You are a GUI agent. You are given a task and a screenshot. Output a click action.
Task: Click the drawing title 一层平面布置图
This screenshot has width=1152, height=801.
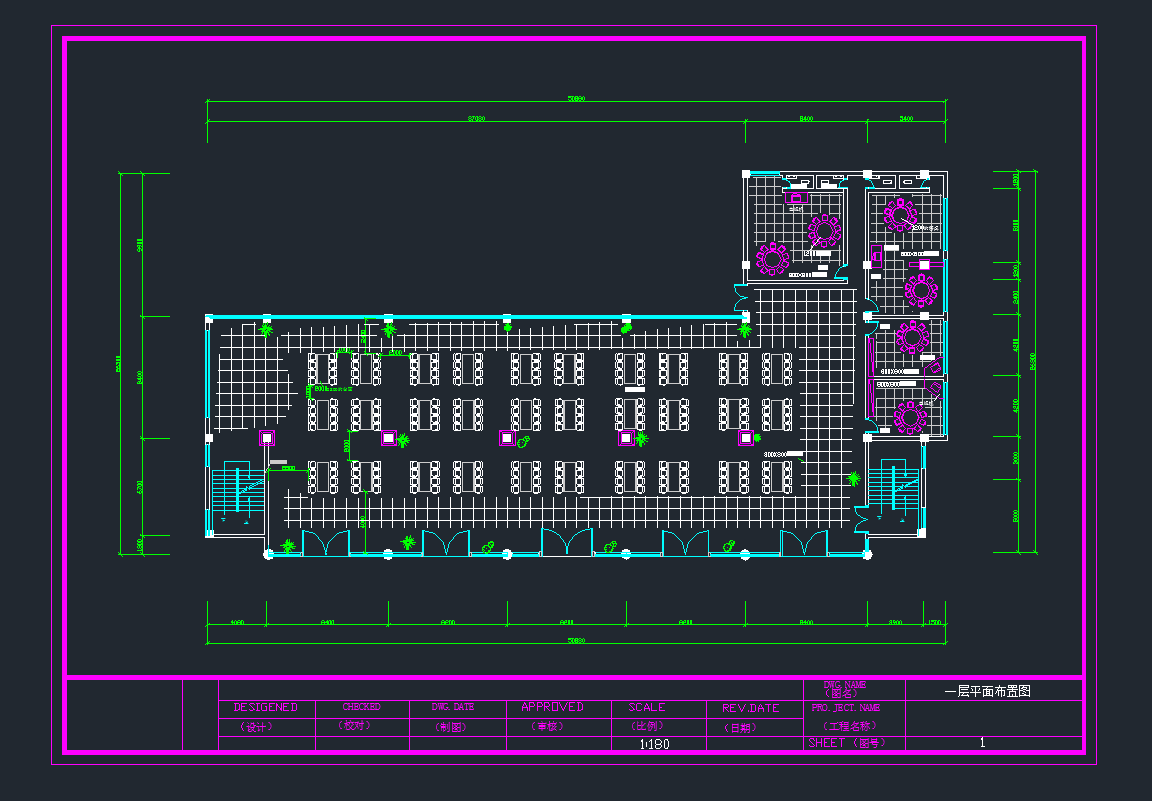point(987,690)
